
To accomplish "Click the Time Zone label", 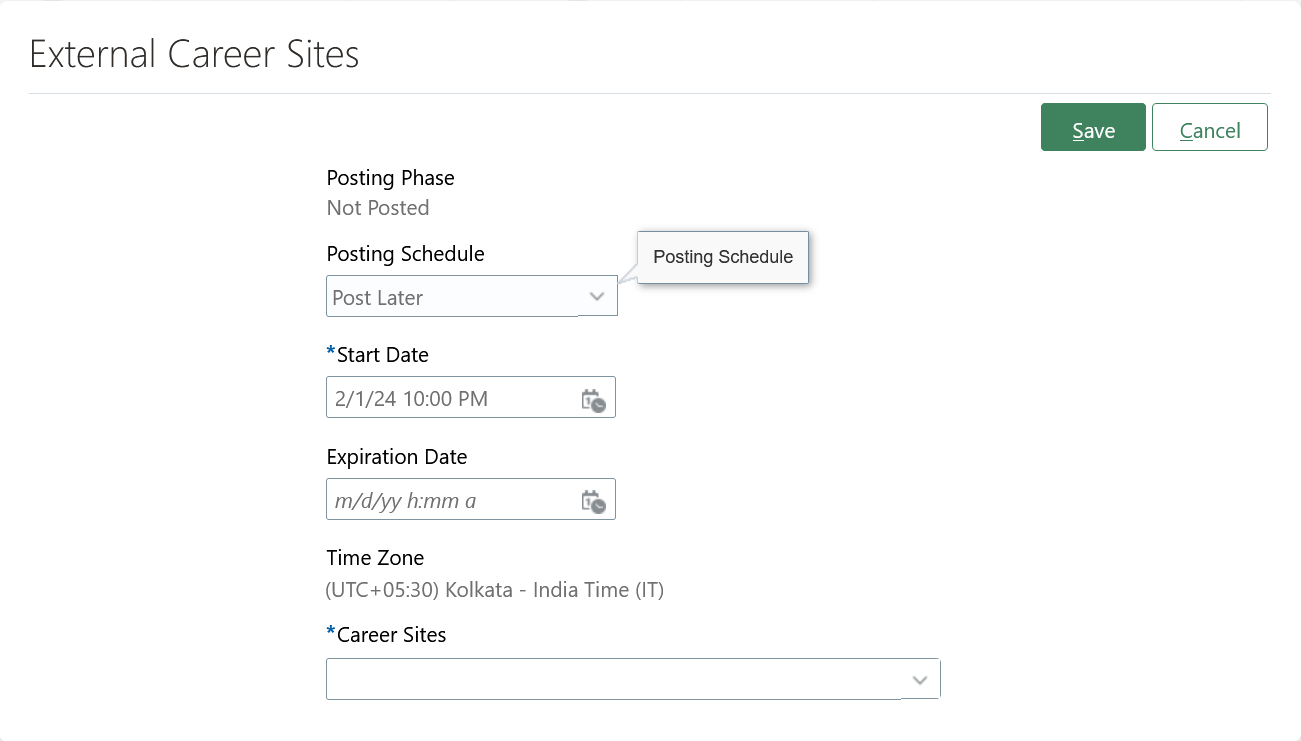I will coord(376,558).
